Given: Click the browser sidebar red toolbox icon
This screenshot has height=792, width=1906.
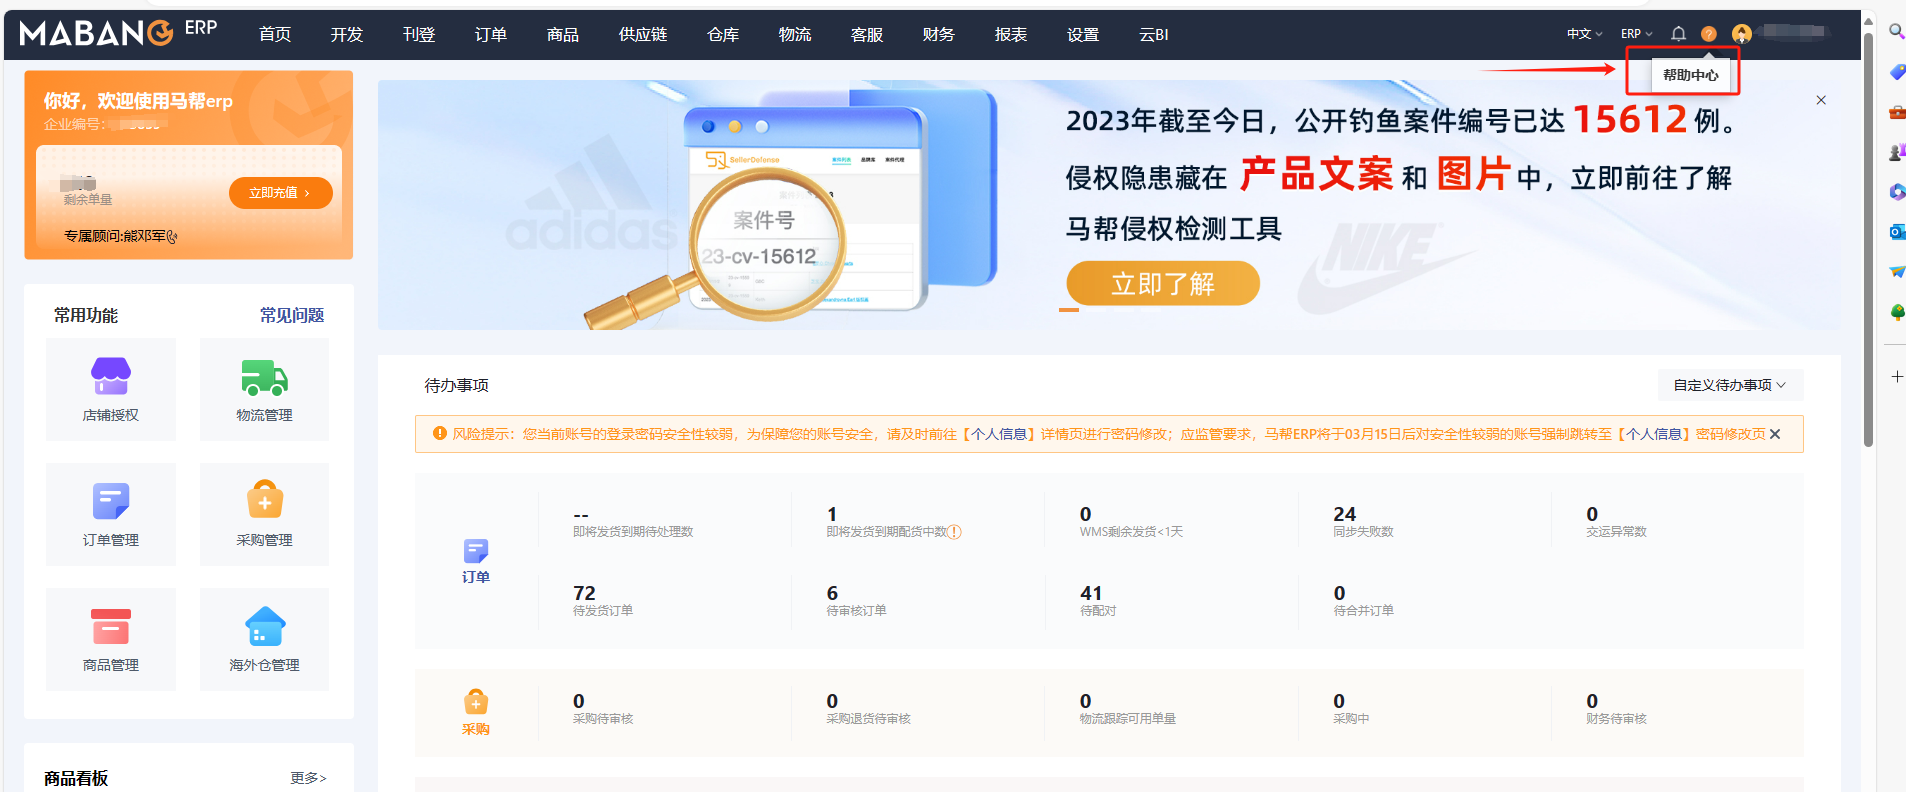Looking at the screenshot, I should click(x=1896, y=112).
